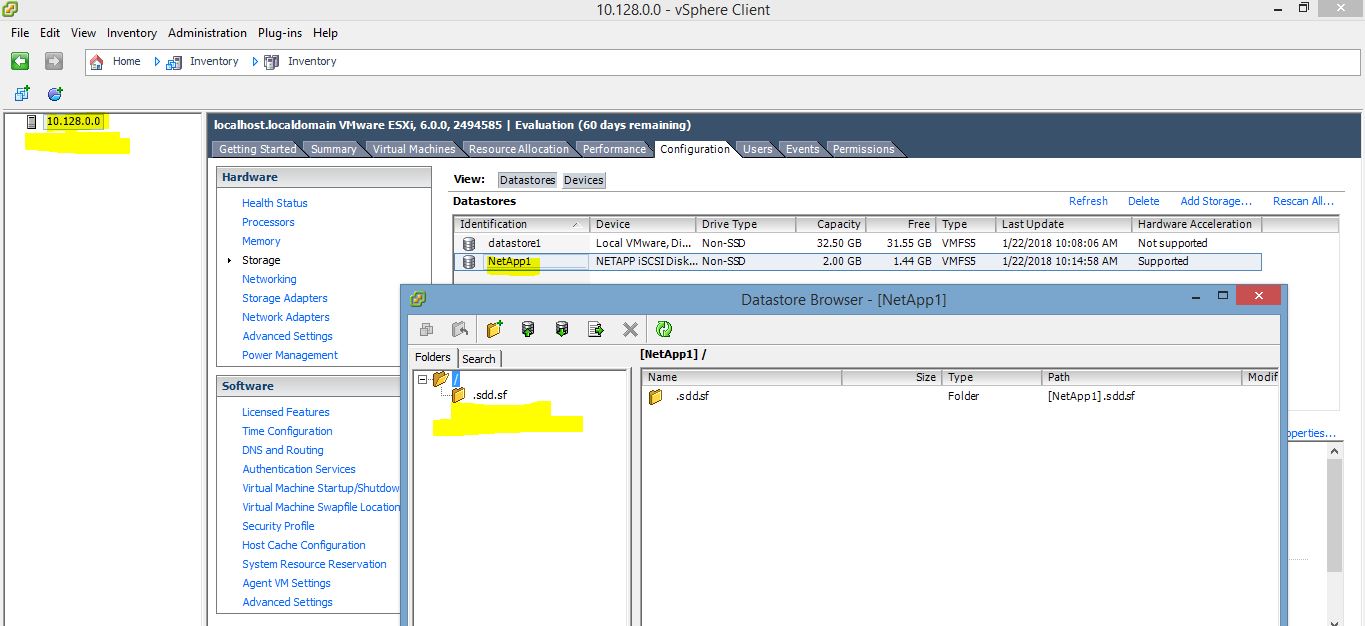1365x626 pixels.
Task: Click the download from datastore icon
Action: tap(562, 329)
